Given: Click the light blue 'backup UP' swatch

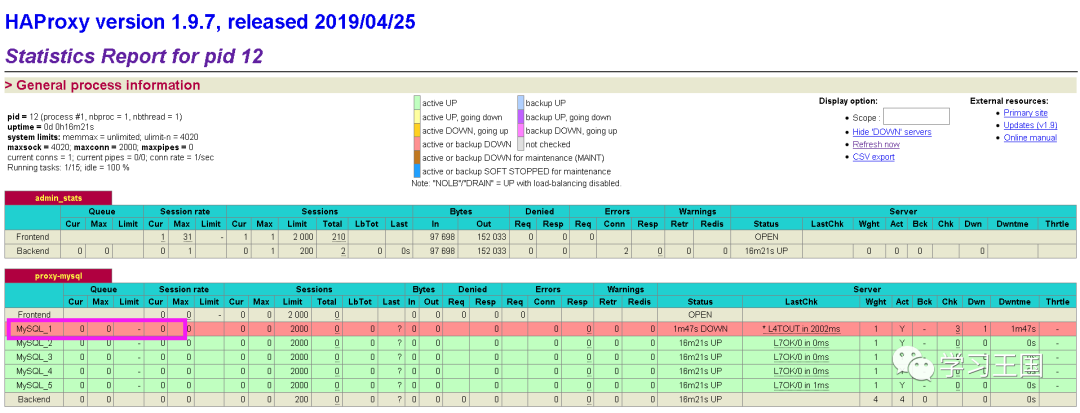Looking at the screenshot, I should tap(520, 103).
